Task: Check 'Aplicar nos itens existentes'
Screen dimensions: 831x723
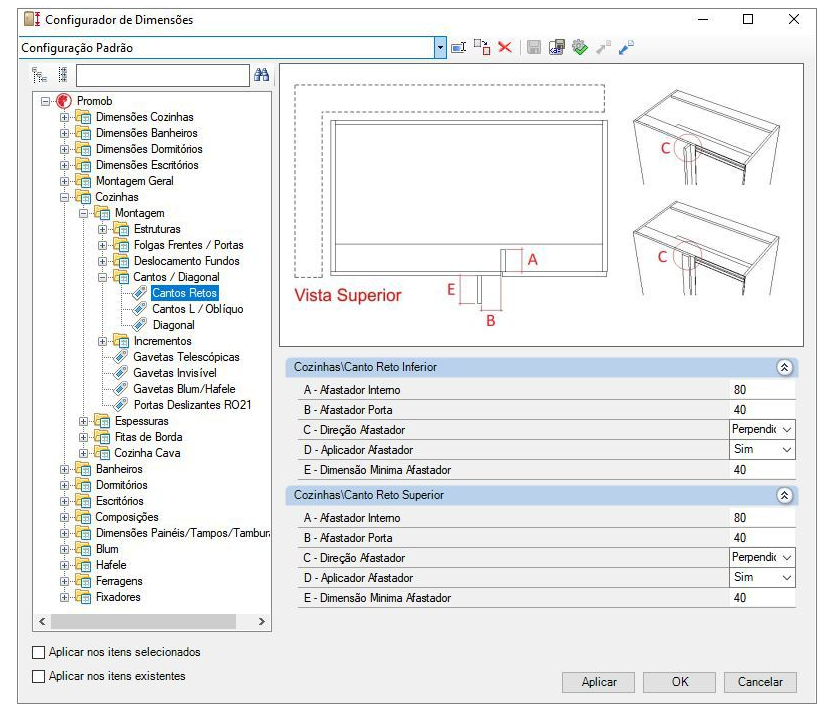Action: pyautogui.click(x=38, y=676)
